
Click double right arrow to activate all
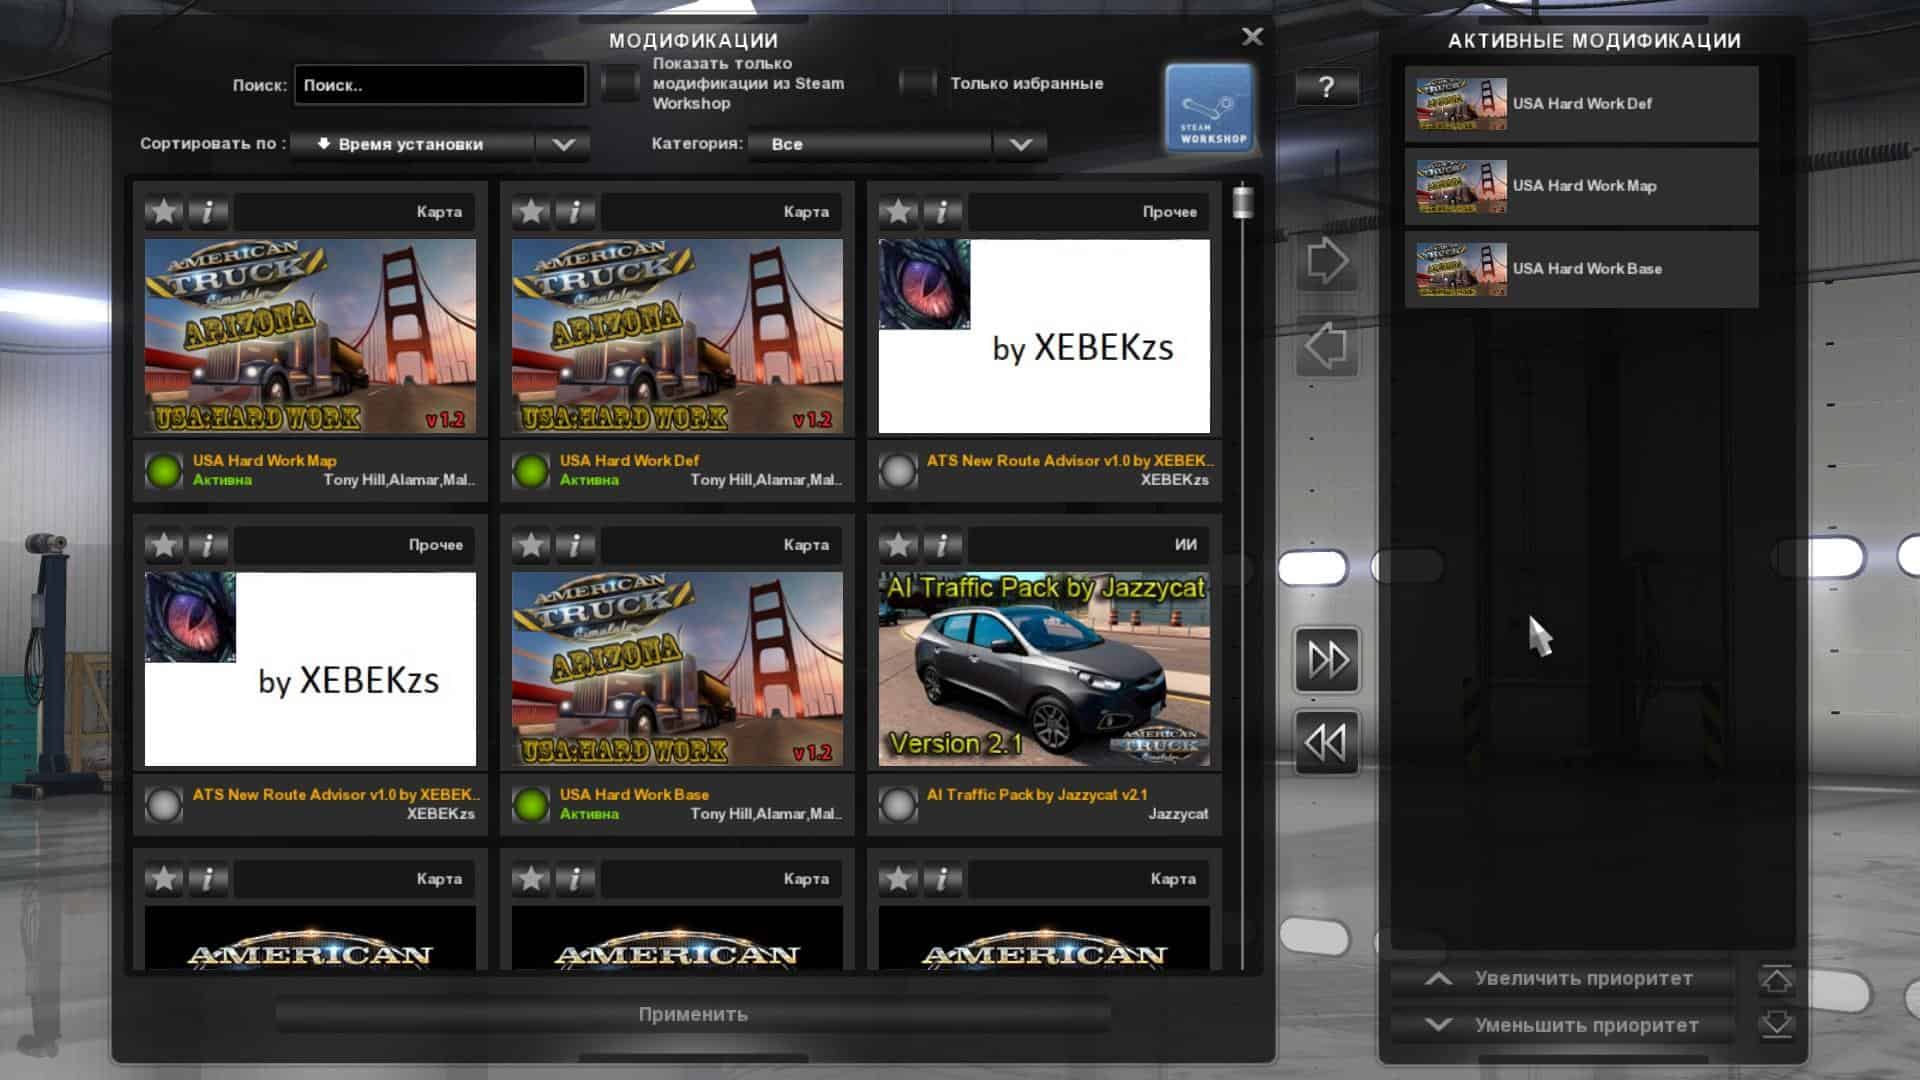pyautogui.click(x=1327, y=660)
